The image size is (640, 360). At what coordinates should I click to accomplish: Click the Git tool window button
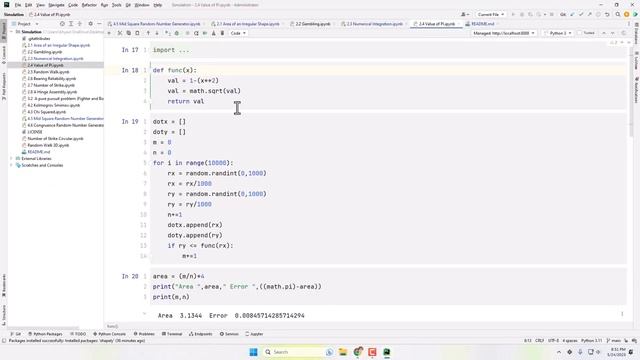click(16, 334)
